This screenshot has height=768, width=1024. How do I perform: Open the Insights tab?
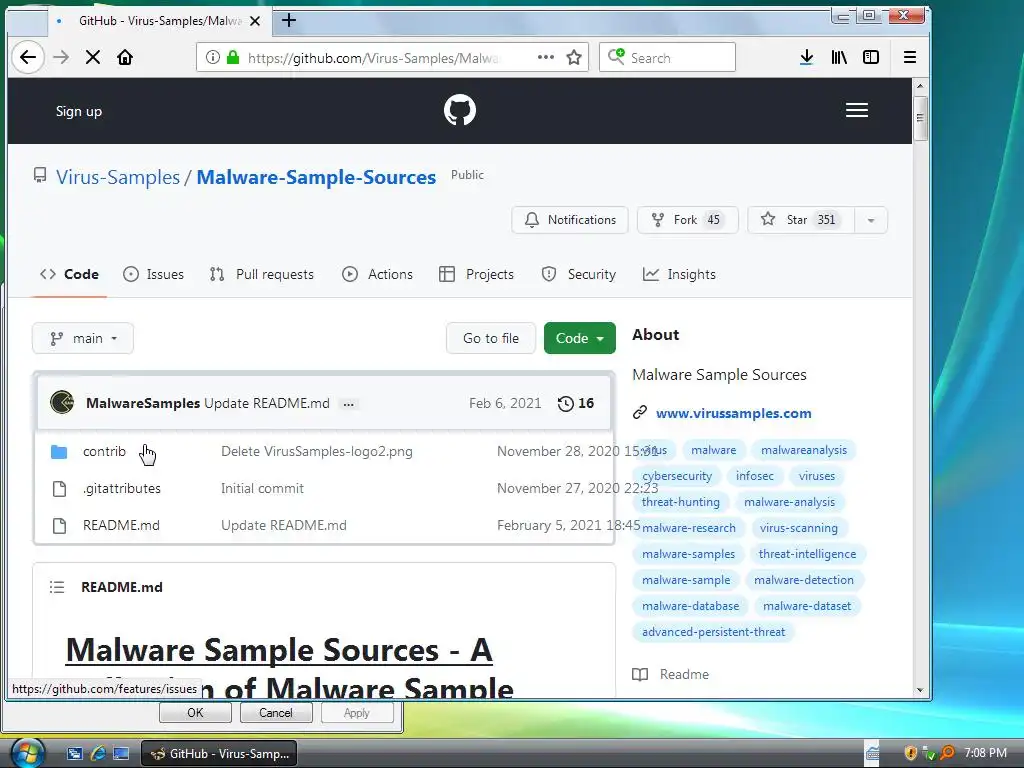click(679, 274)
